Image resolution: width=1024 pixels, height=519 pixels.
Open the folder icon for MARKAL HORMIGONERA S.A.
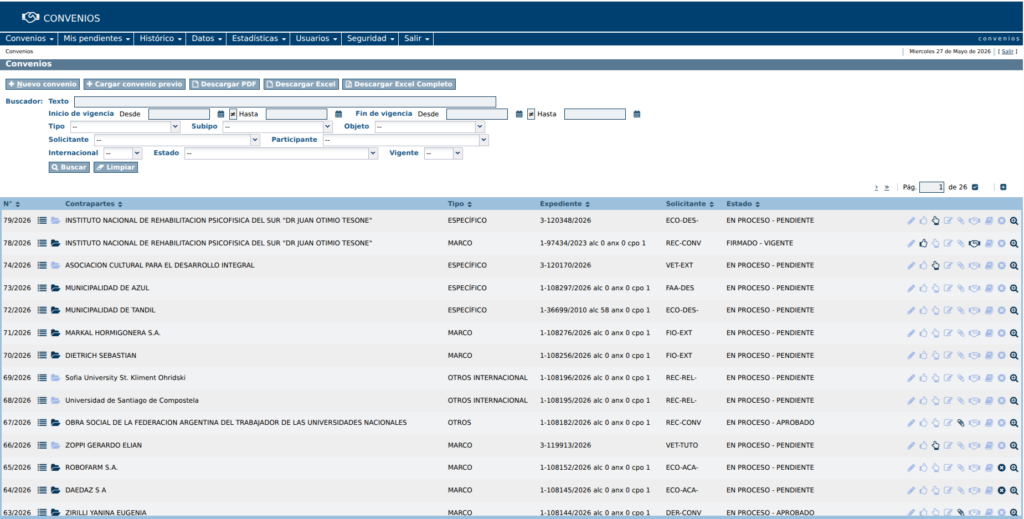[x=56, y=333]
